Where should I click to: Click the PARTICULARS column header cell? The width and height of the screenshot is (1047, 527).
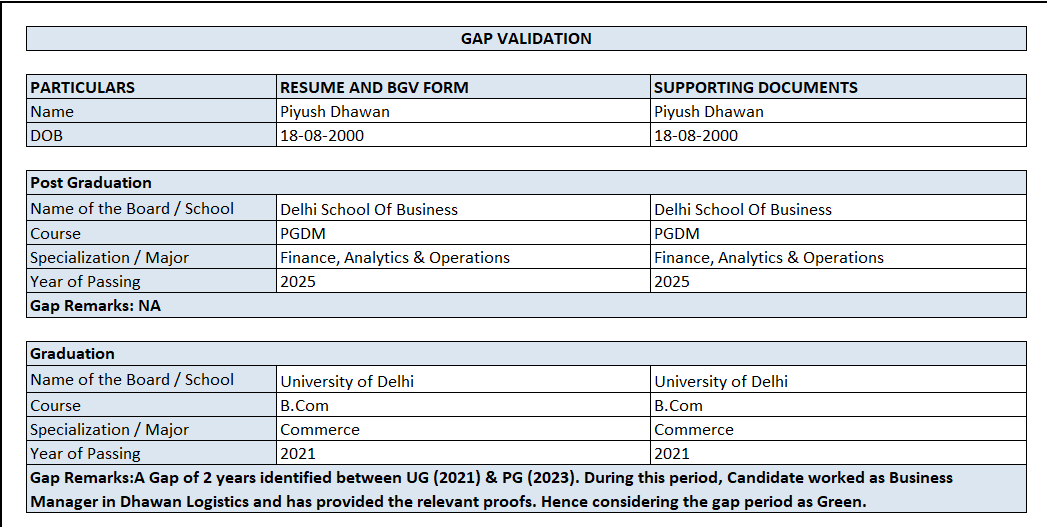click(x=152, y=87)
